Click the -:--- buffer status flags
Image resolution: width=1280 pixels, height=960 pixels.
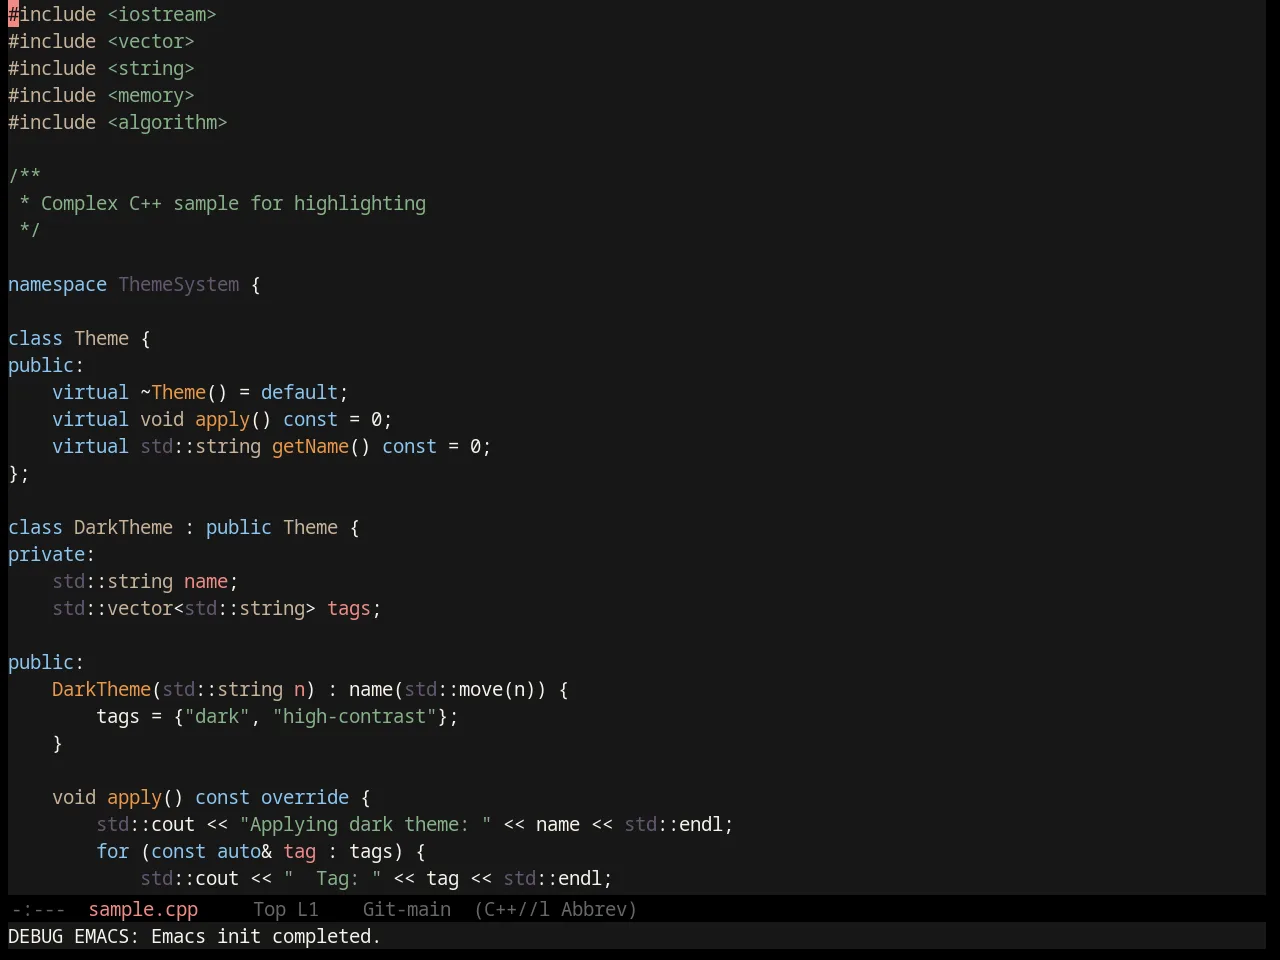pos(38,909)
